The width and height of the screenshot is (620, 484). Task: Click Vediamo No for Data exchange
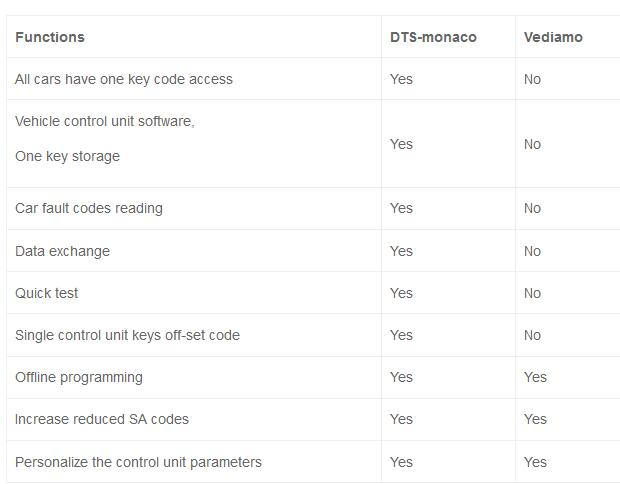click(532, 251)
